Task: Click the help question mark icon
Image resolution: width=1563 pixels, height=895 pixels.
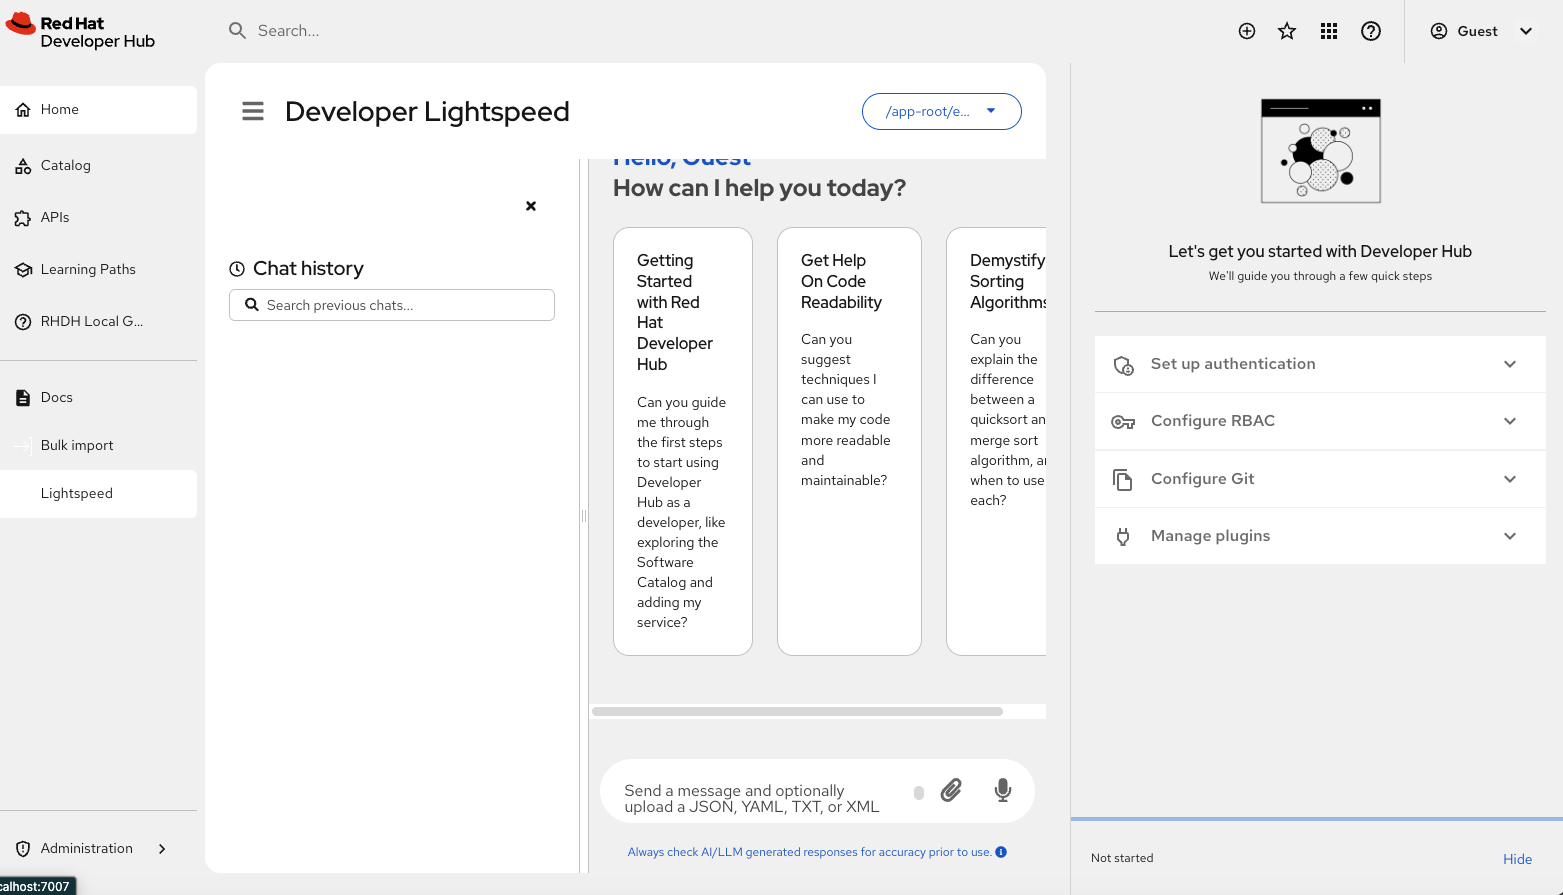Action: [x=1371, y=31]
